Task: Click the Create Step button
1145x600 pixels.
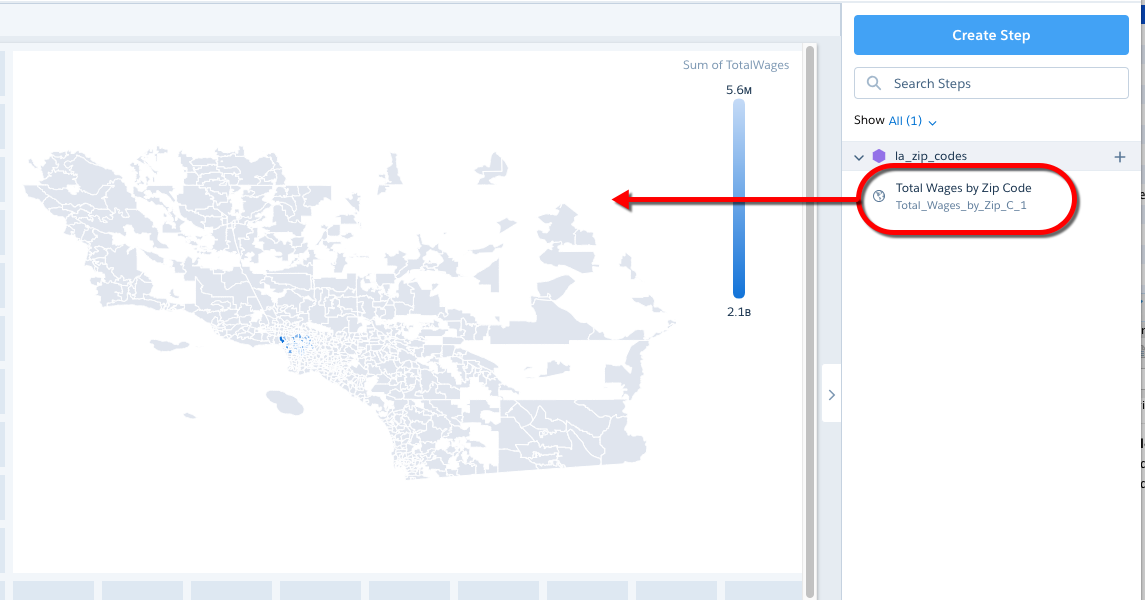Action: [991, 35]
